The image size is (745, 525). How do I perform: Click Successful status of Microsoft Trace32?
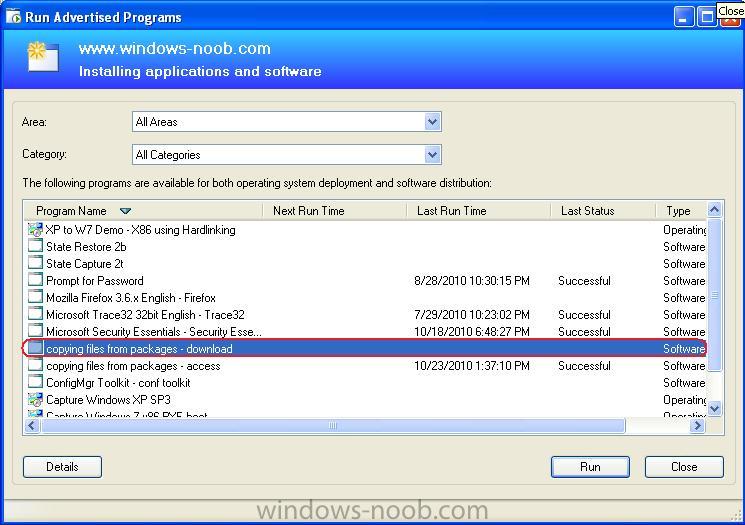[584, 315]
